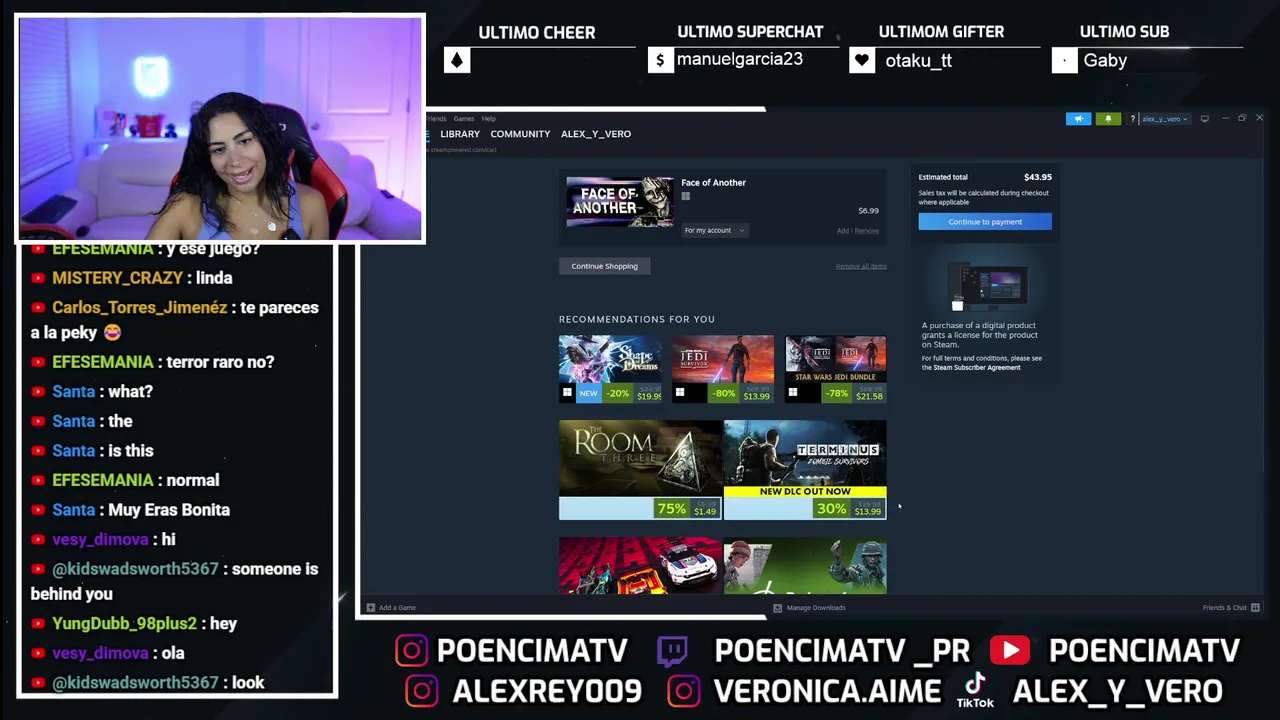Click the Twitch icon beside POENCIMATV_PR
This screenshot has width=1280, height=720.
pos(672,651)
